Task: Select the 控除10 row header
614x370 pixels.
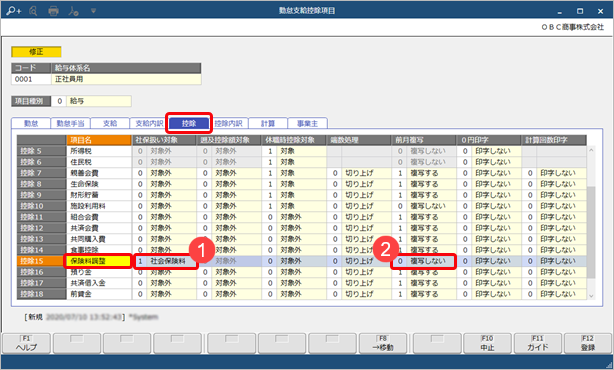Action: click(42, 206)
